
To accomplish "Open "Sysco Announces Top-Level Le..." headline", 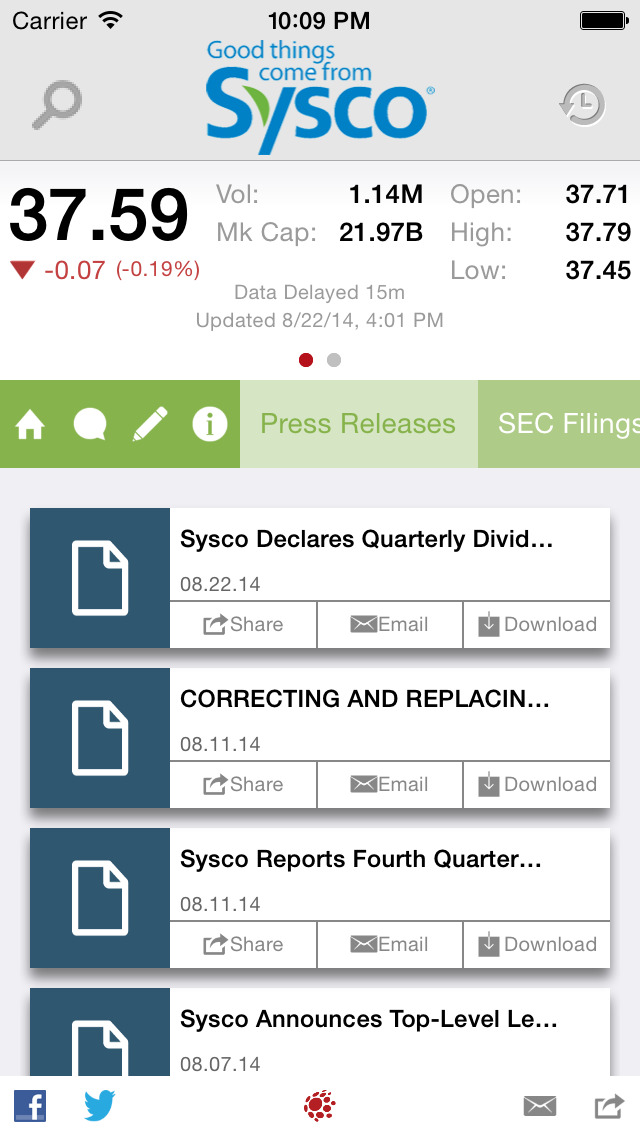I will coord(369,1019).
